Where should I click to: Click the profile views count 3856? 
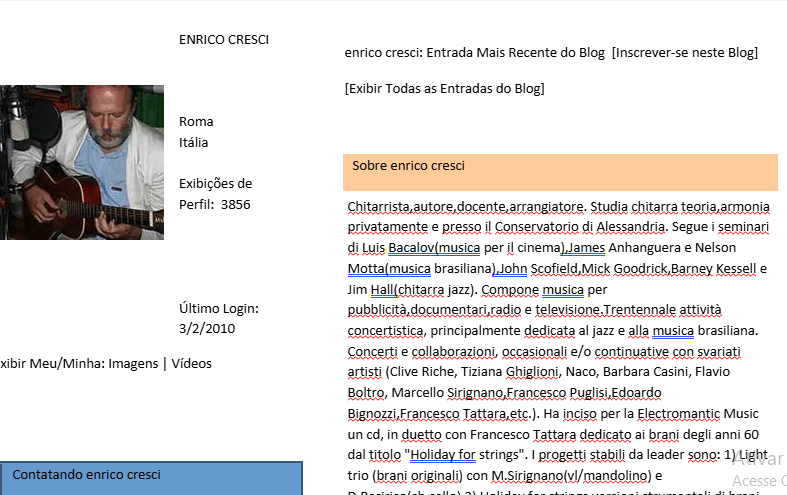tap(235, 205)
